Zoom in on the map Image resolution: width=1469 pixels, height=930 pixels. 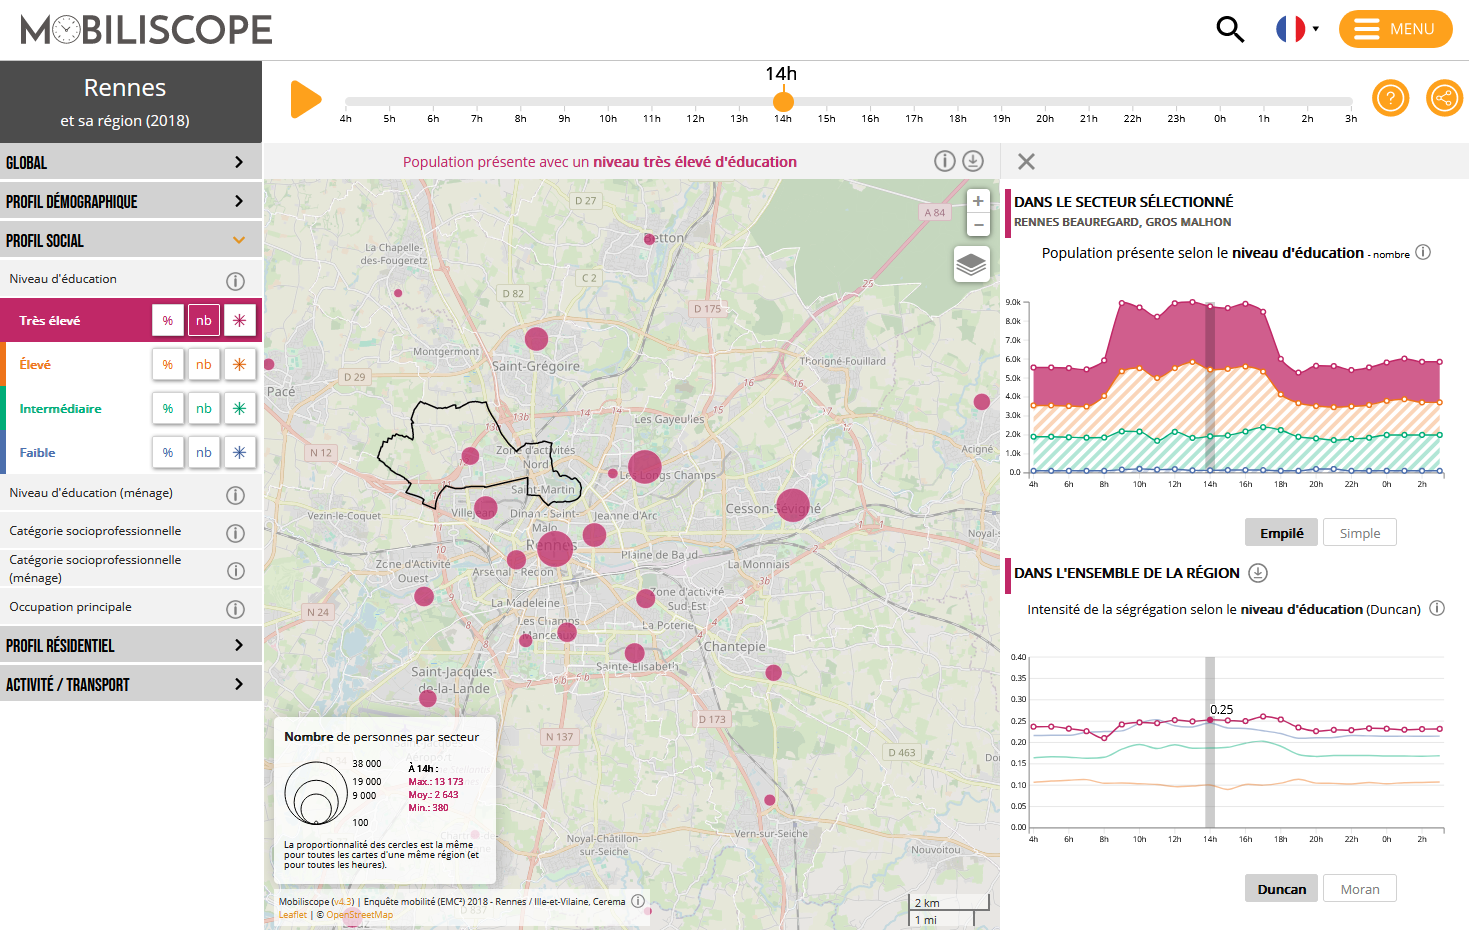pos(978,201)
